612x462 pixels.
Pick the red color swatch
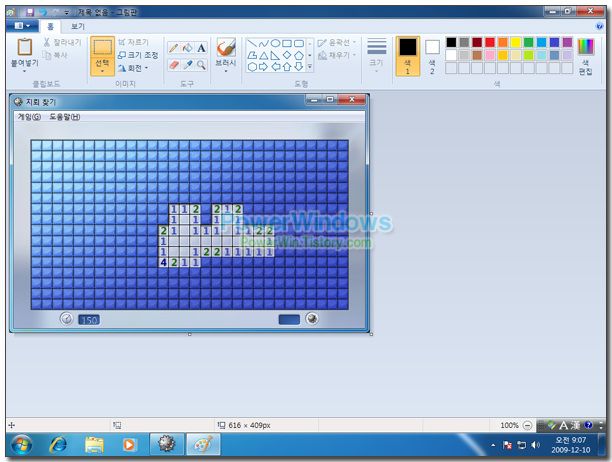pyautogui.click(x=490, y=42)
